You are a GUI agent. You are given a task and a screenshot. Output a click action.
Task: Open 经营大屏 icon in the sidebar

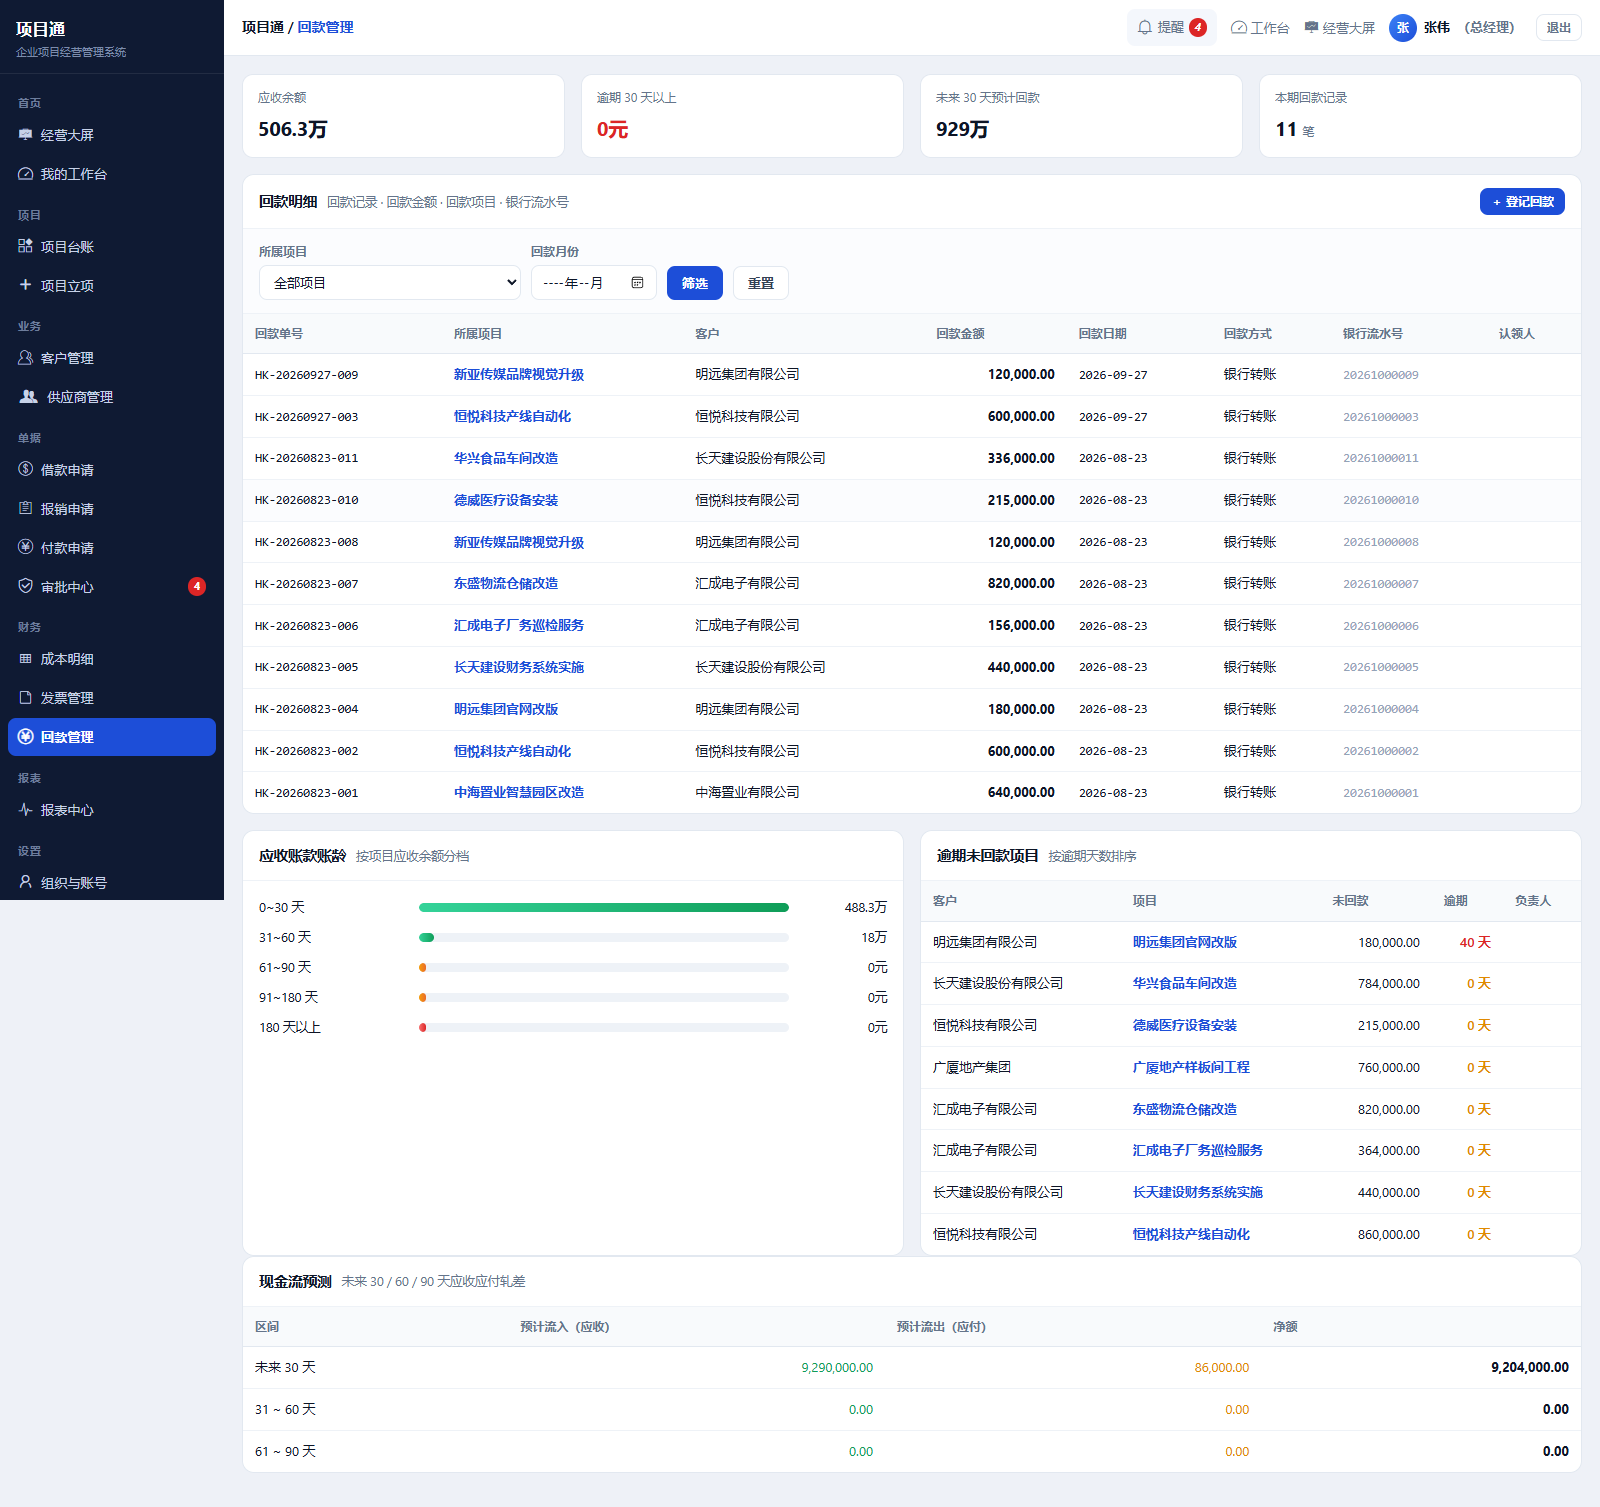(26, 135)
